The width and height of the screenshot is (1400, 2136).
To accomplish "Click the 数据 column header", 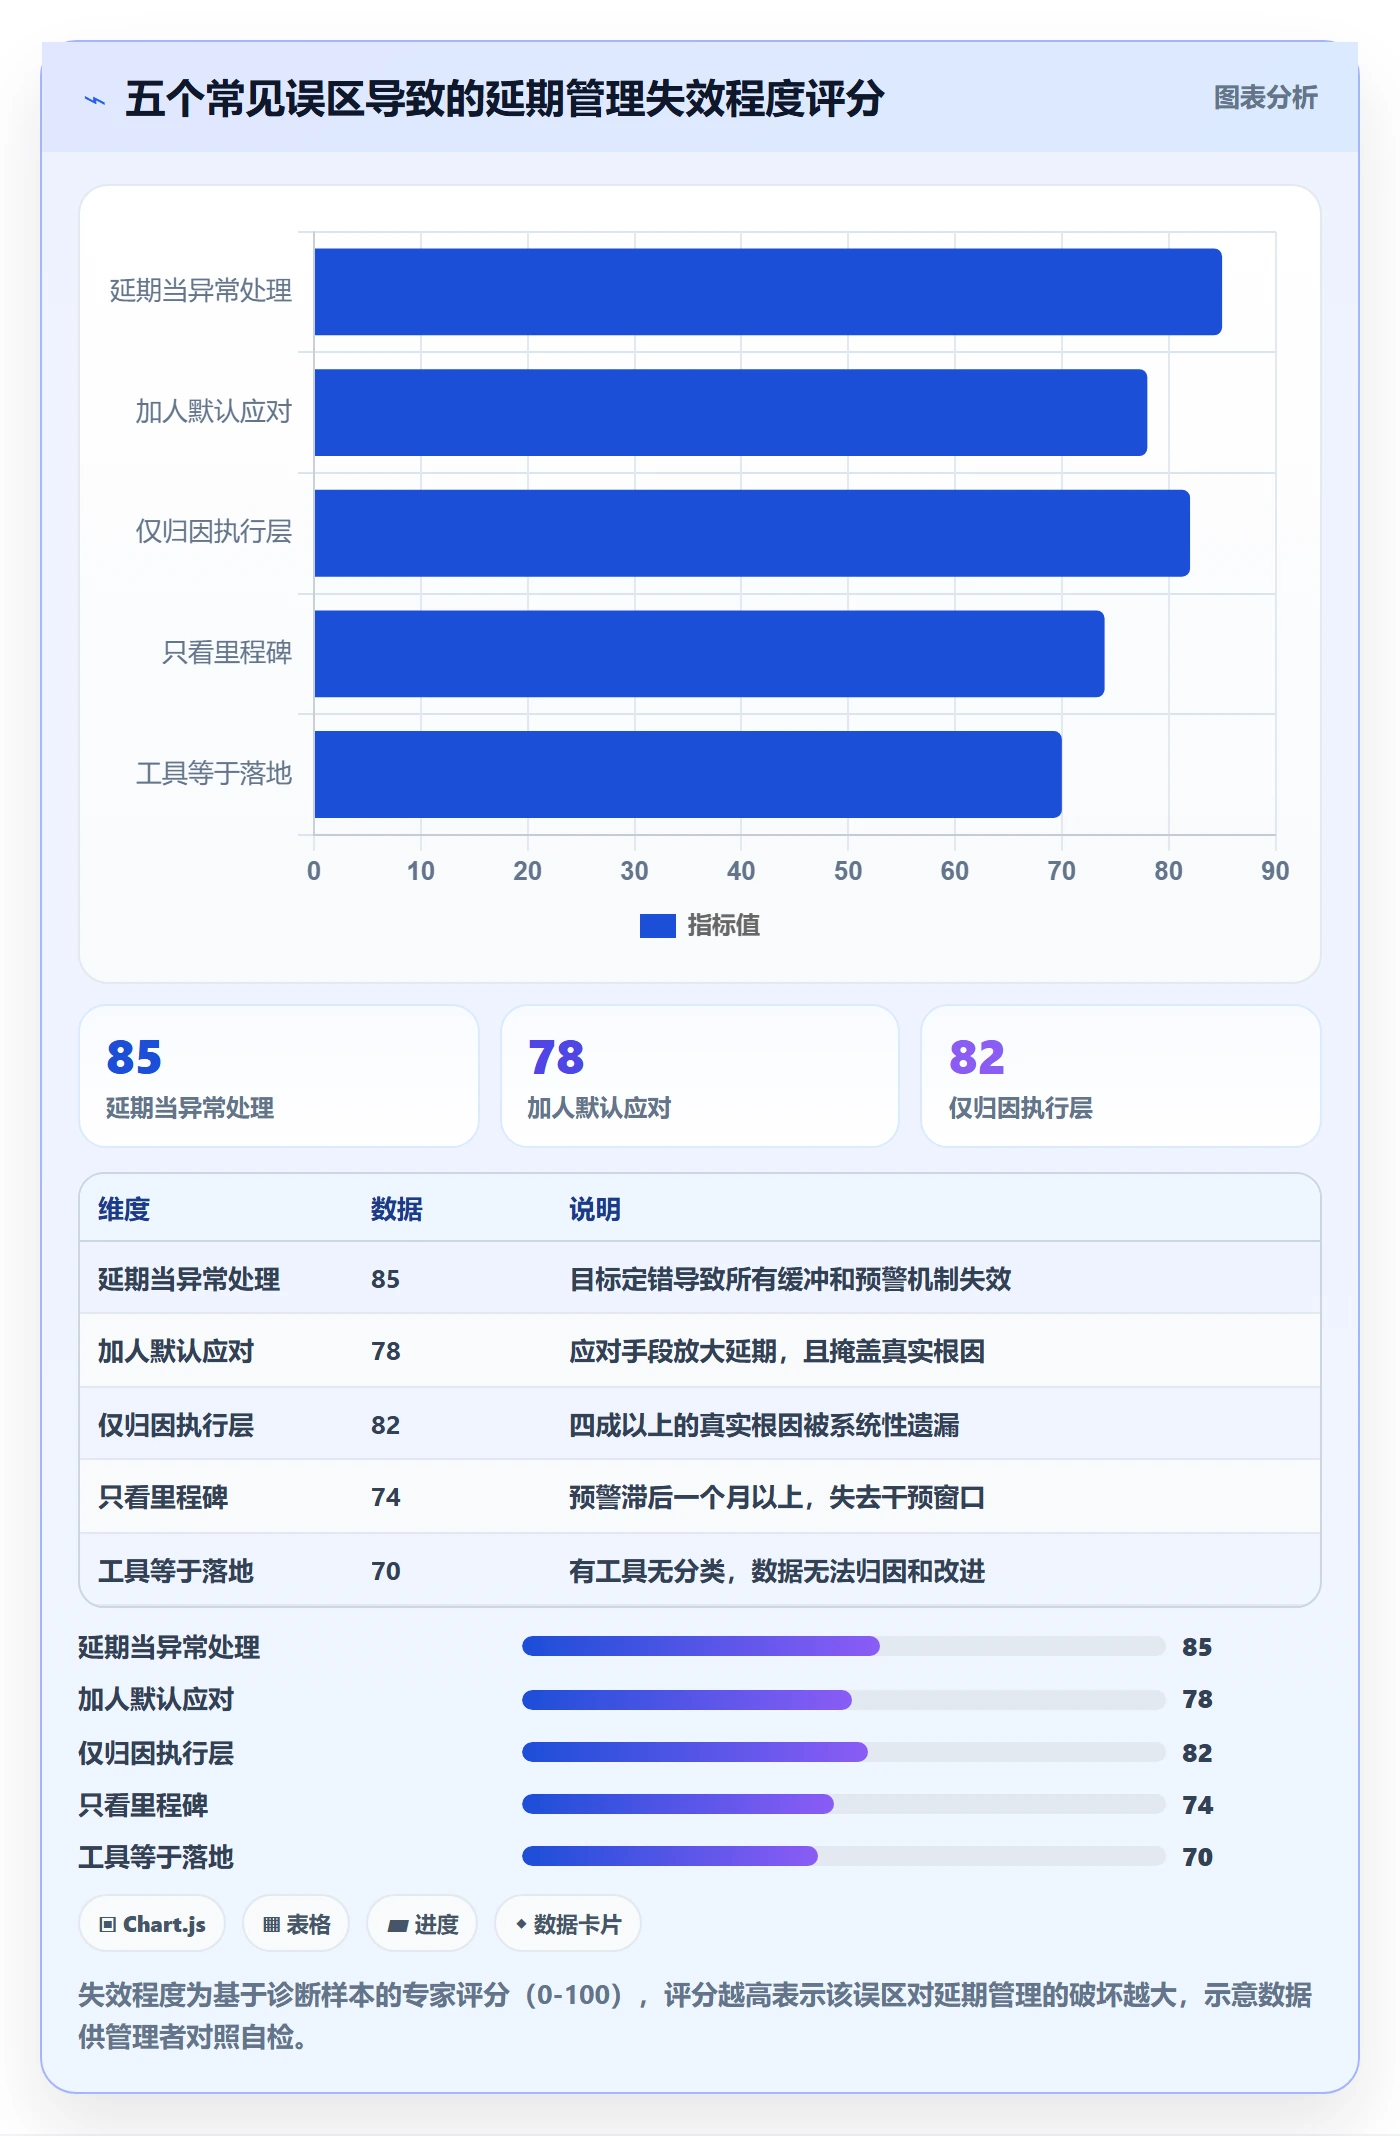I will tap(396, 1209).
